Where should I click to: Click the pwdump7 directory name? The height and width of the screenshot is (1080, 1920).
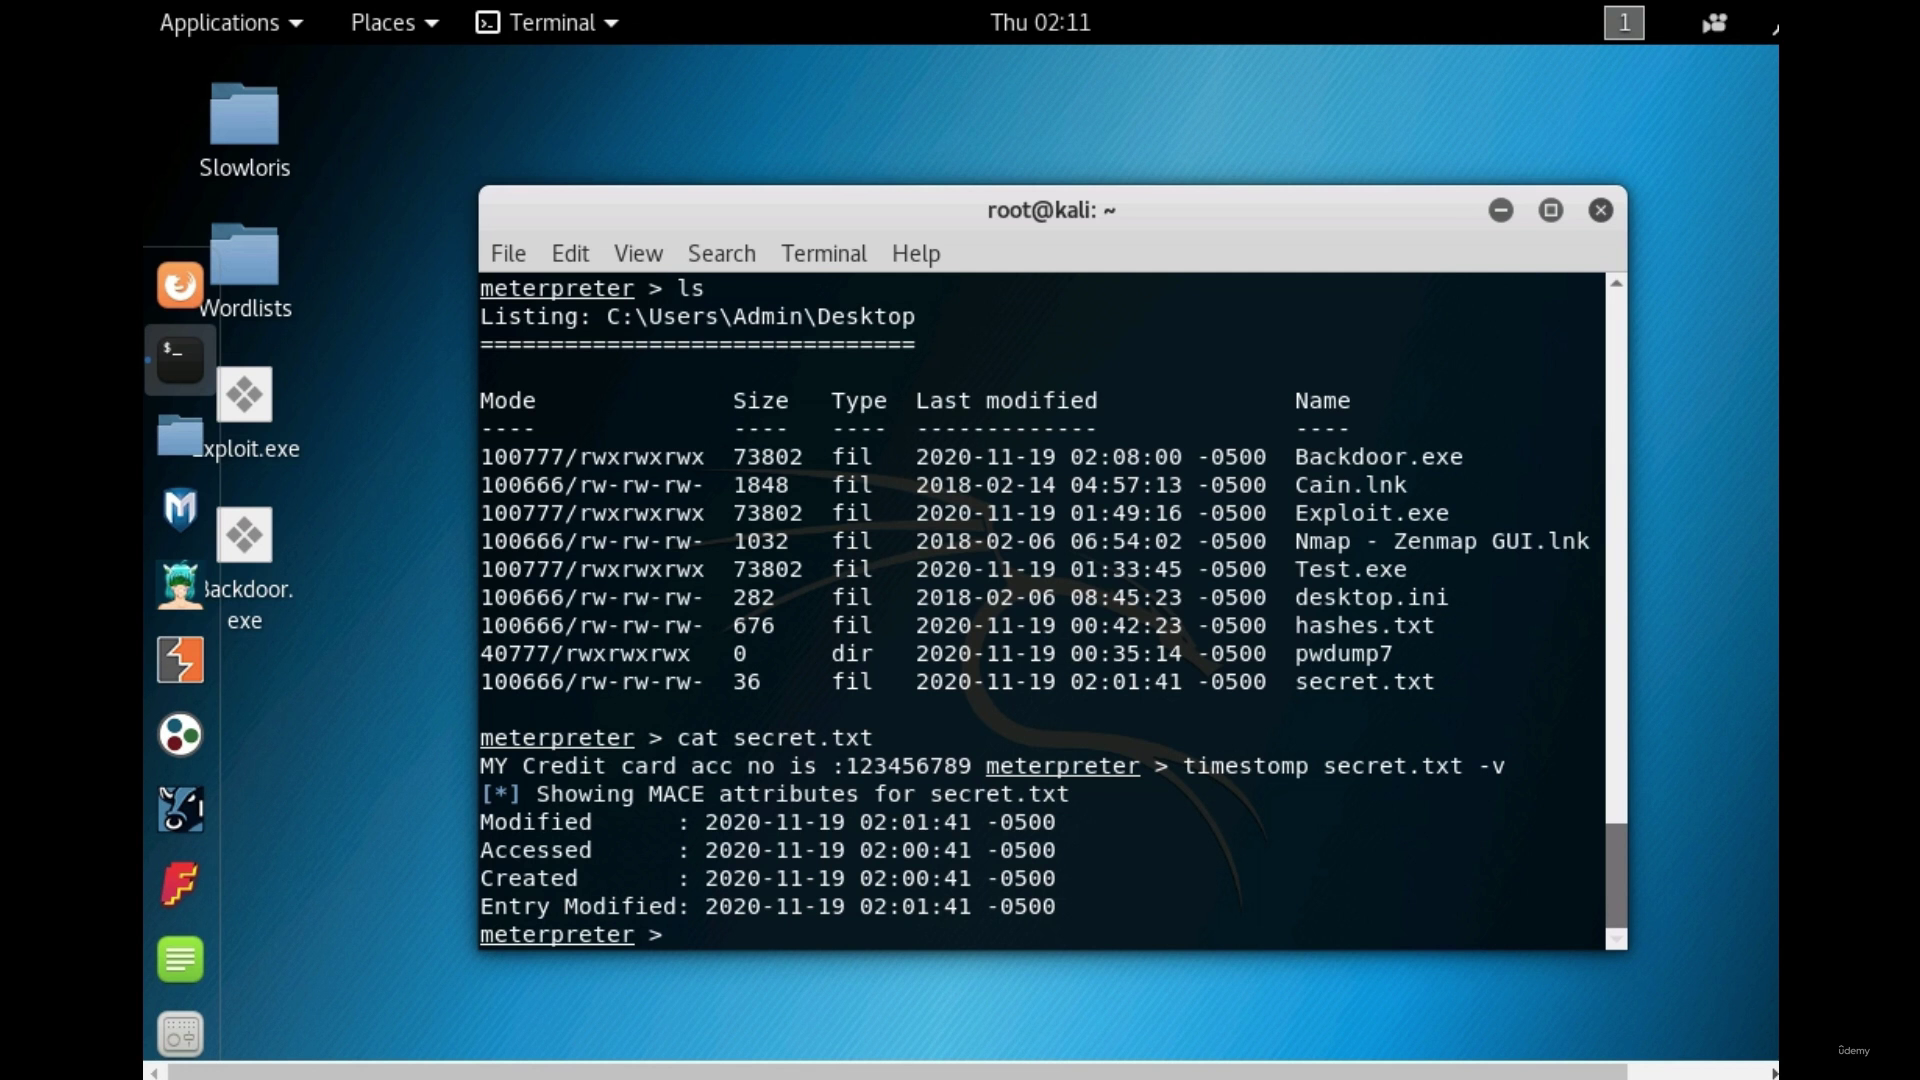pos(1343,654)
